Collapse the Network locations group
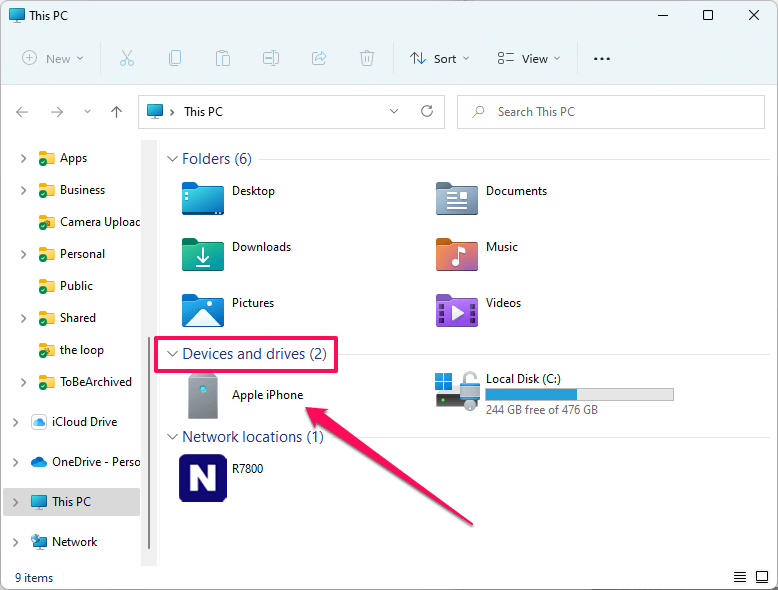Viewport: 778px width, 590px height. click(x=172, y=437)
